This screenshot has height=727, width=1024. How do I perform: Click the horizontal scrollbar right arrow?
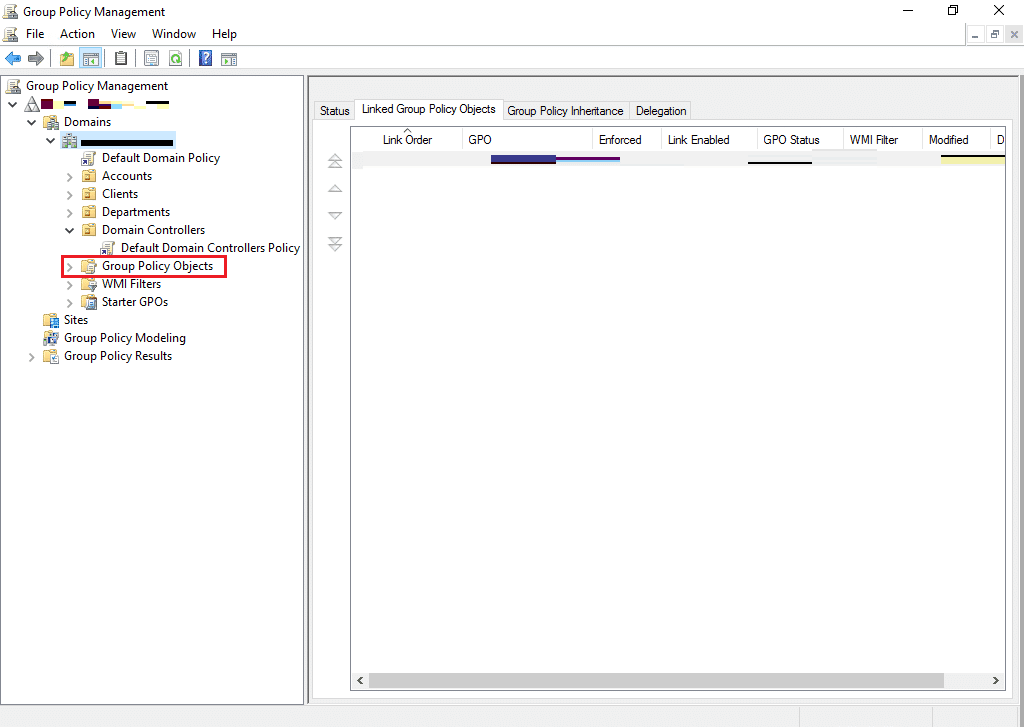pyautogui.click(x=995, y=680)
